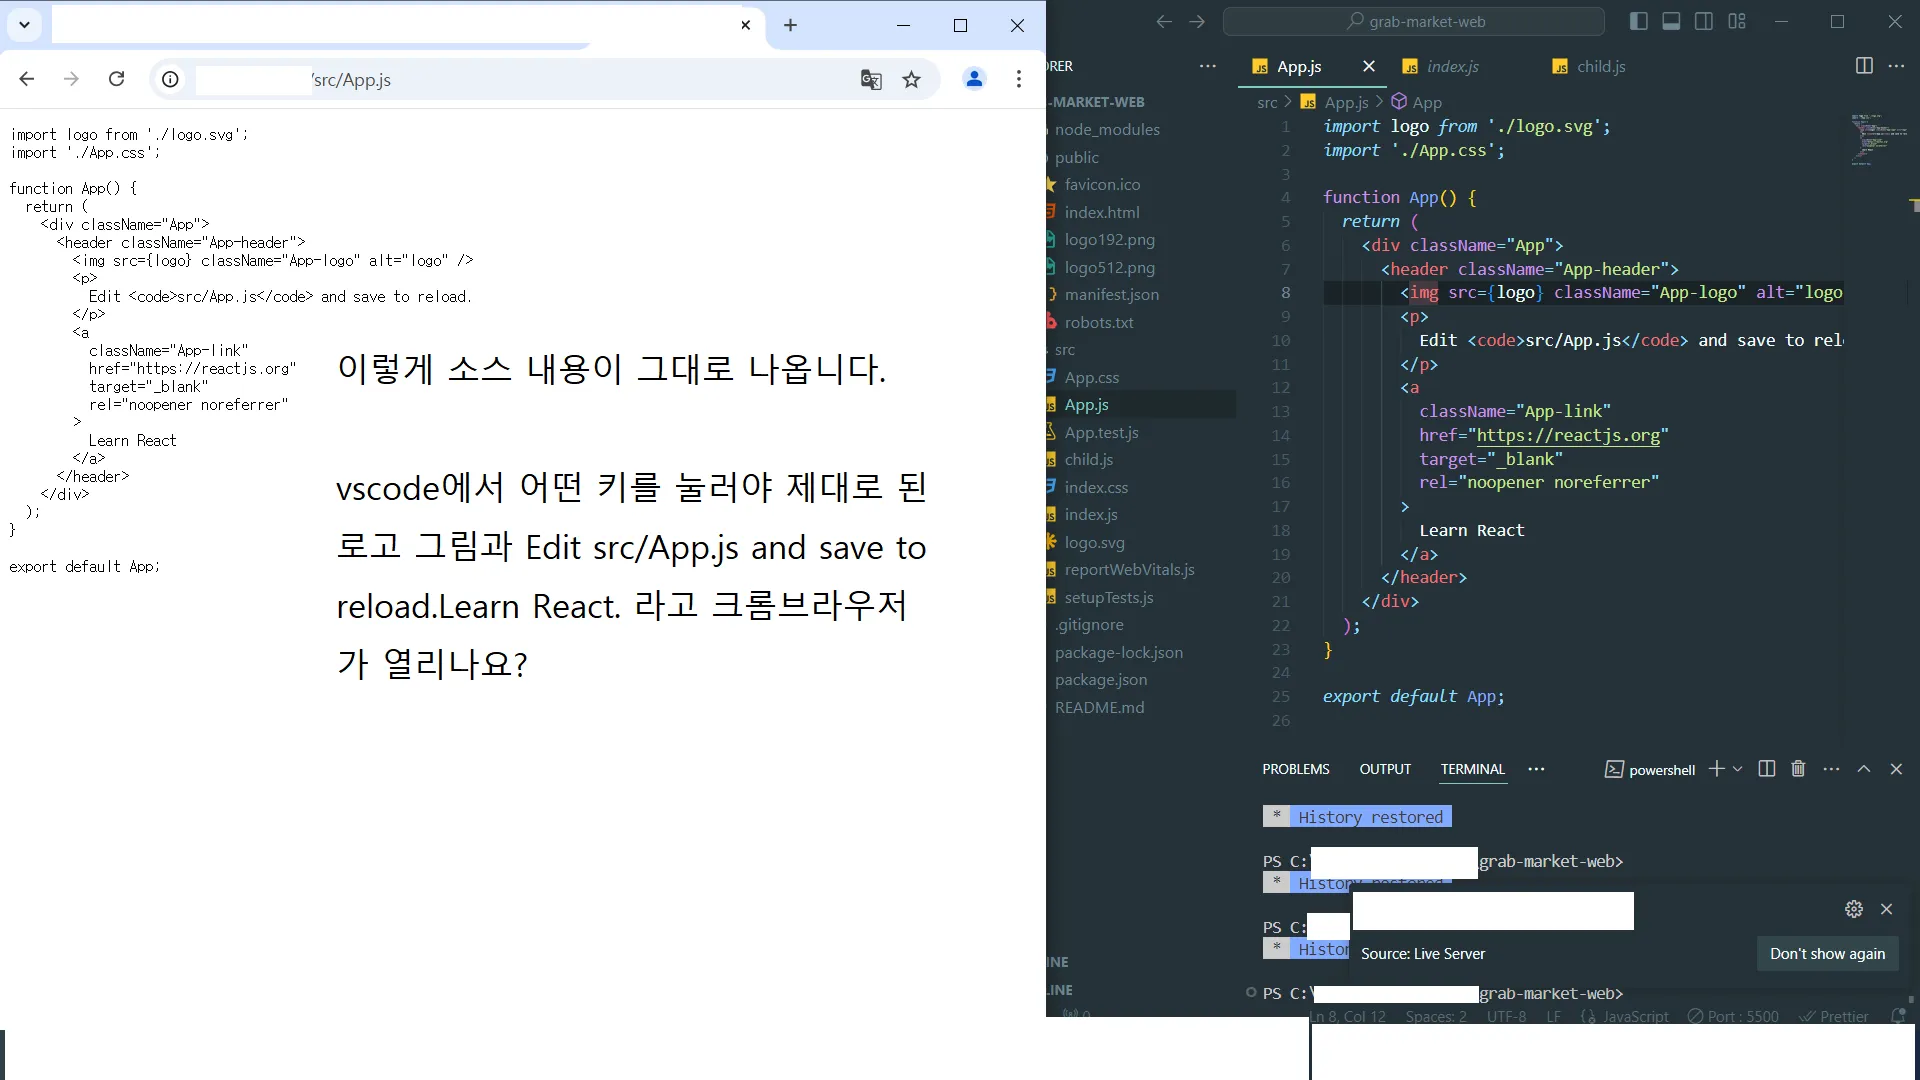Screen dimensions: 1920x1080
Task: Select App.js file in explorer
Action: click(x=1087, y=404)
